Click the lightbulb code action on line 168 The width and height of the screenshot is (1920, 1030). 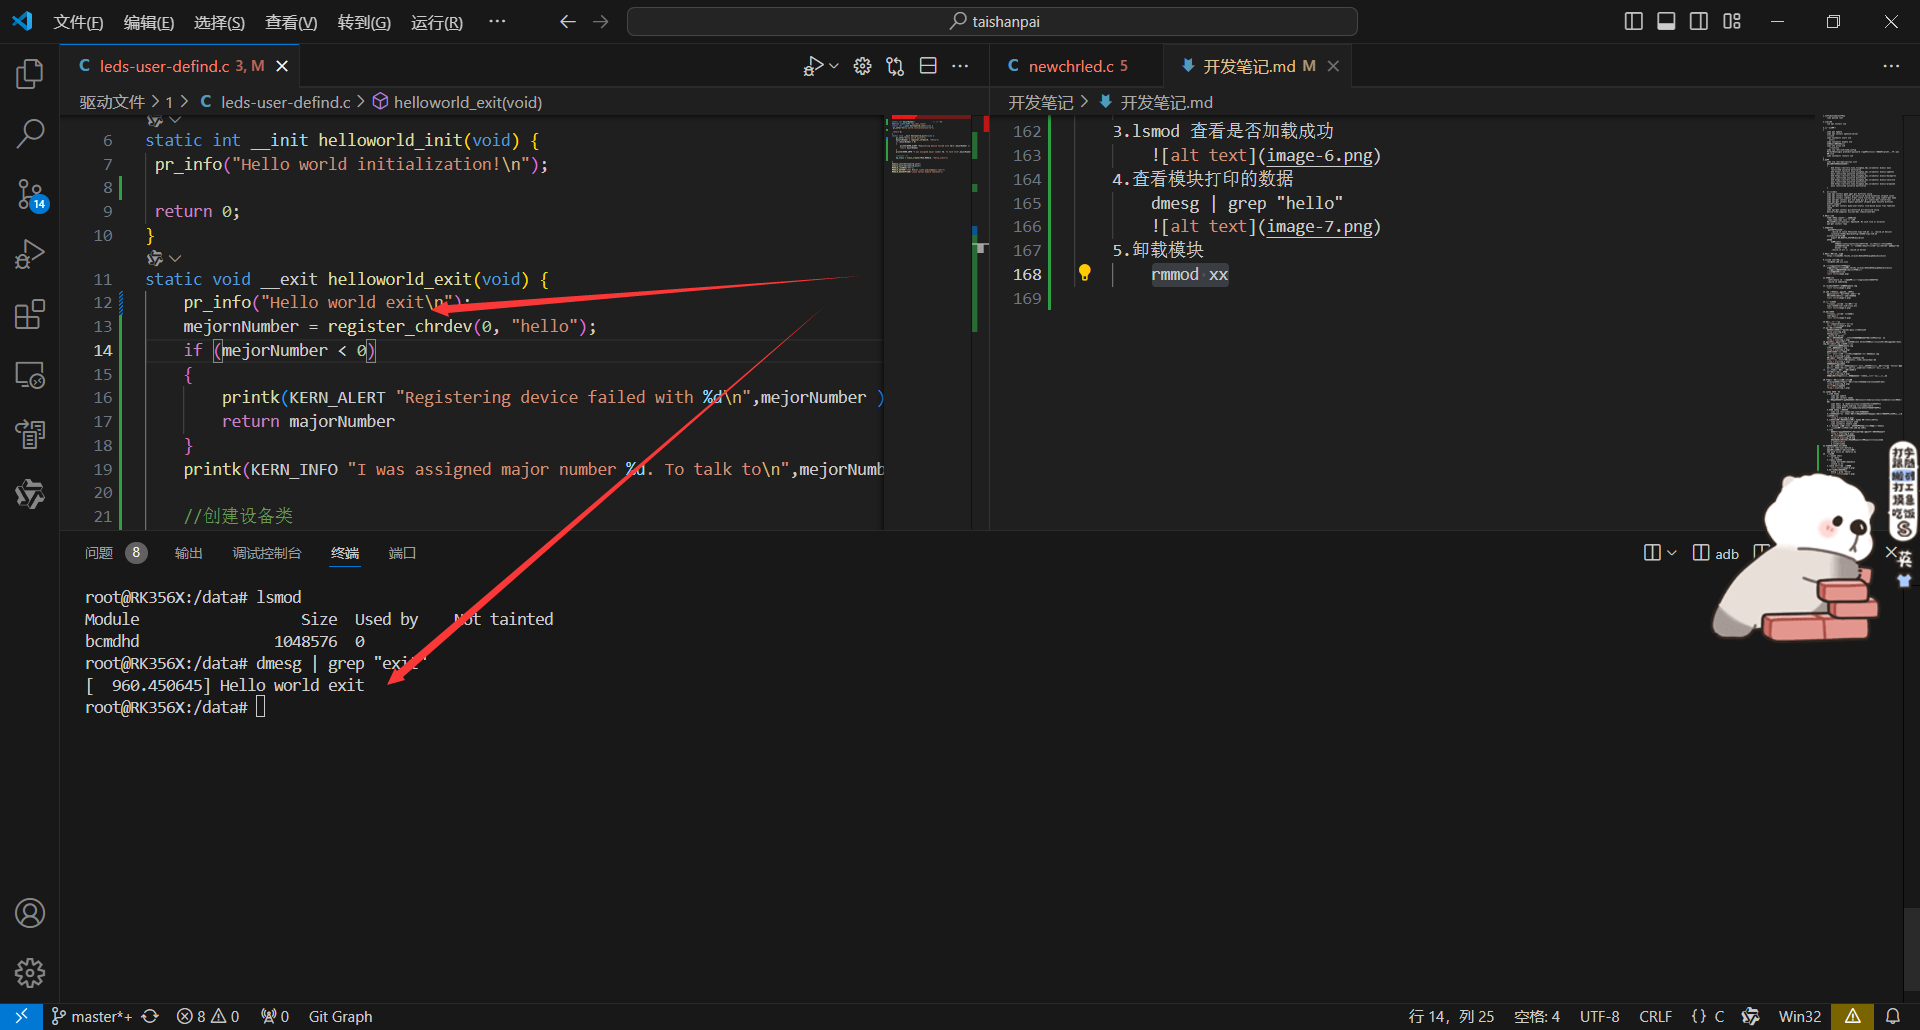1084,273
